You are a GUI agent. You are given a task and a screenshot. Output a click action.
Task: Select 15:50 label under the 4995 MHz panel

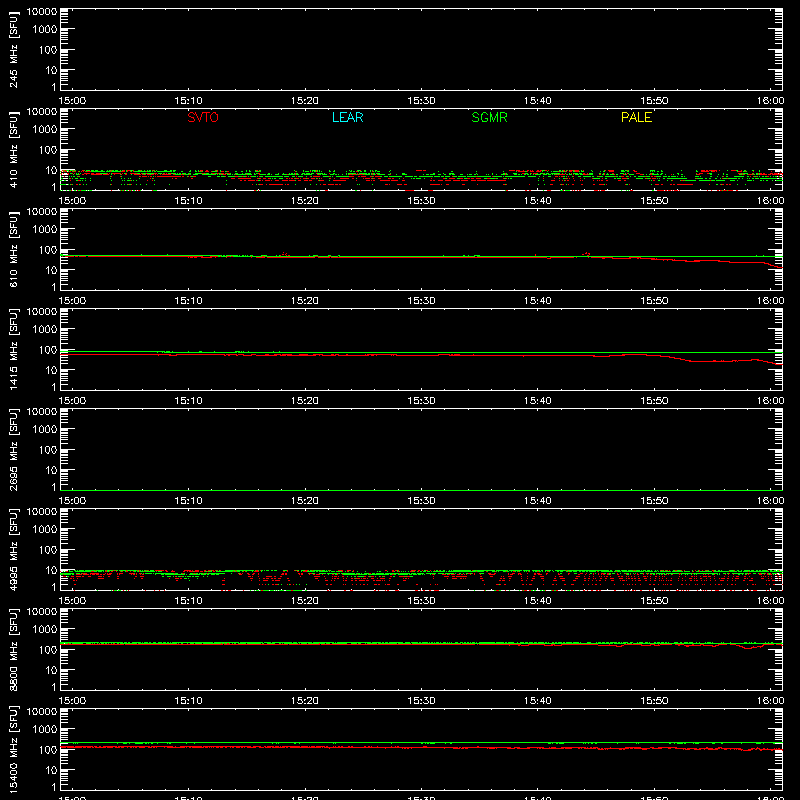[x=654, y=601]
